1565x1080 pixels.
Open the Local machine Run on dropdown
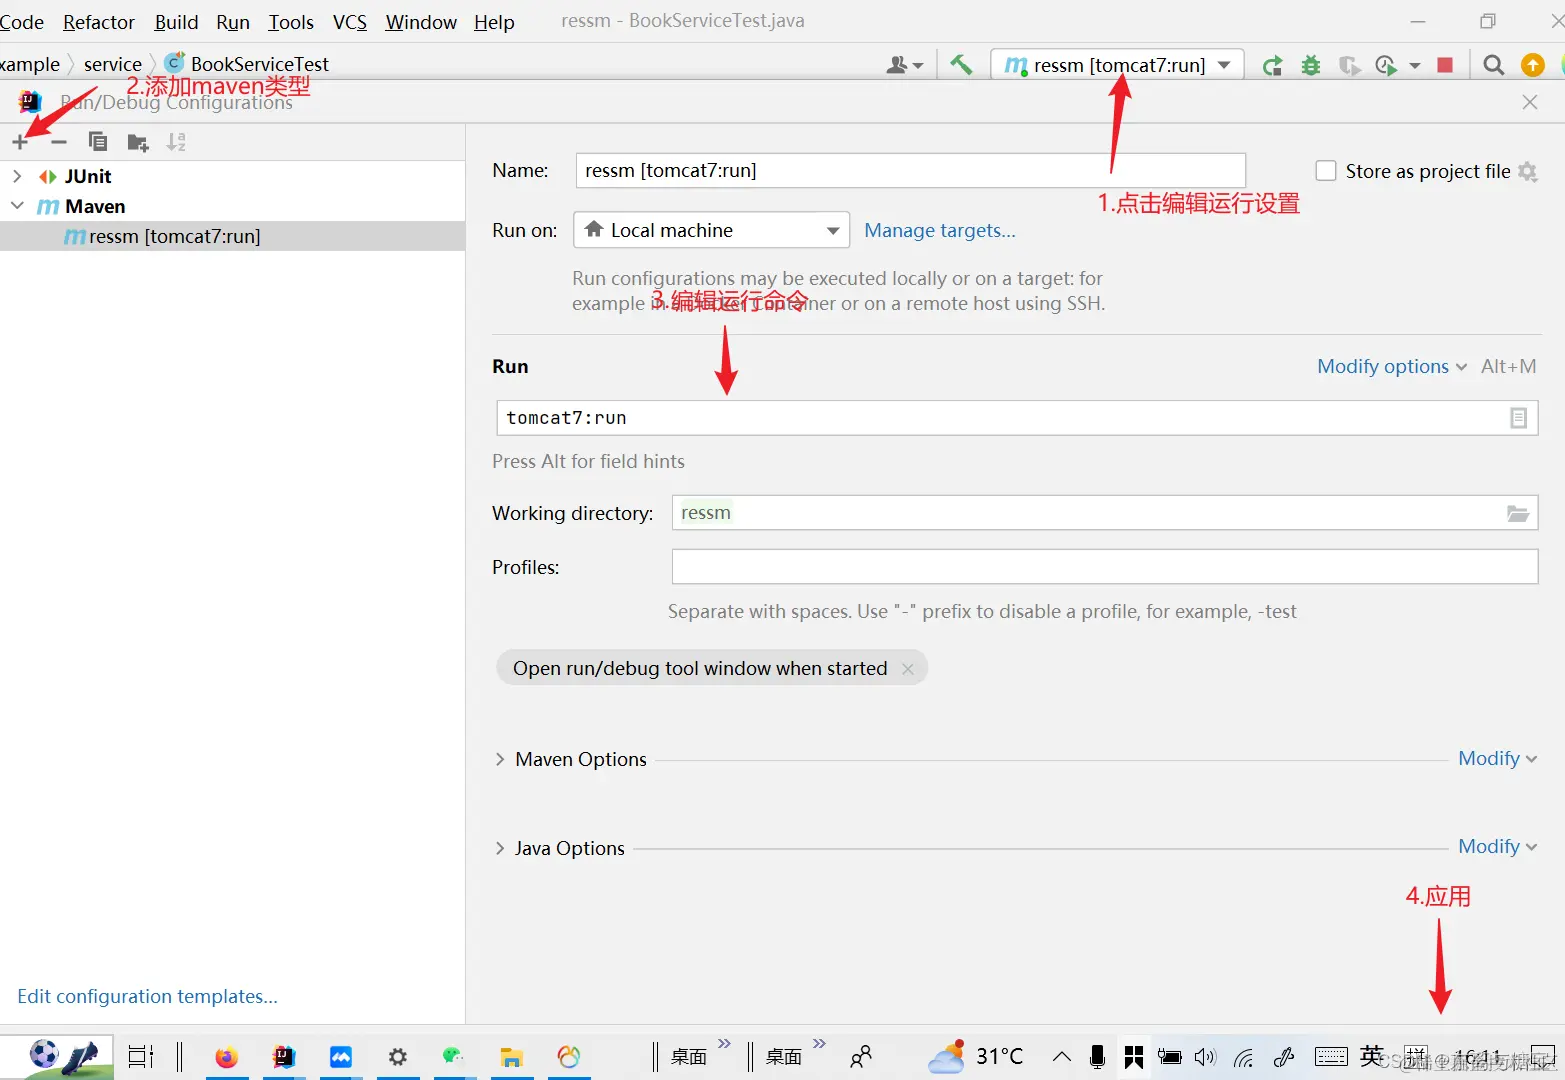point(711,230)
